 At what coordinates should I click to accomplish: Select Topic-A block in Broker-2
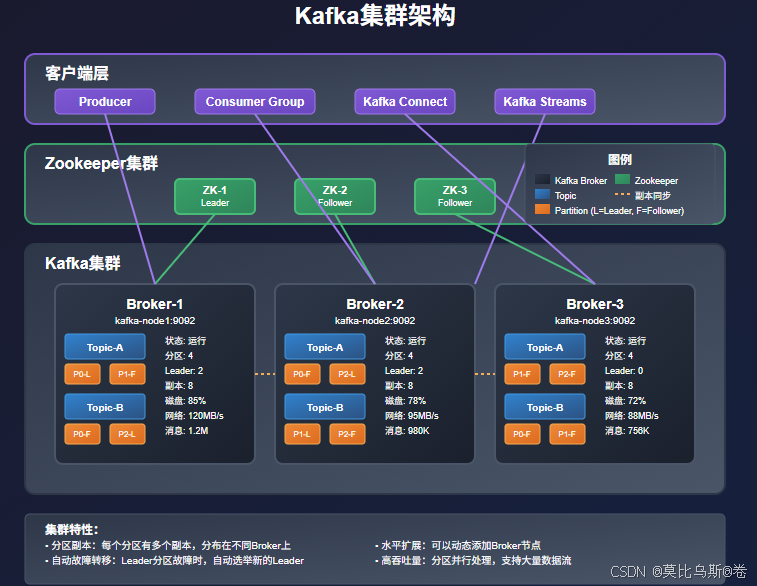pyautogui.click(x=325, y=347)
